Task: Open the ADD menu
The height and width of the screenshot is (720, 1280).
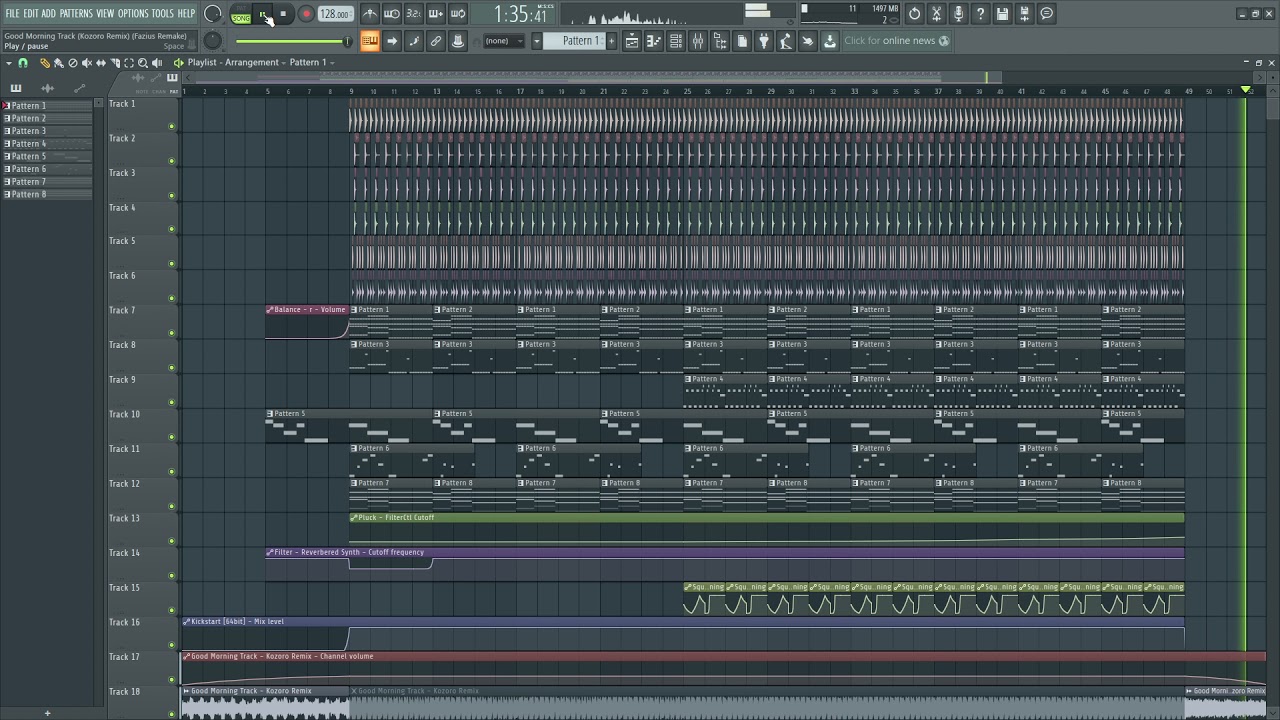Action: click(x=48, y=13)
